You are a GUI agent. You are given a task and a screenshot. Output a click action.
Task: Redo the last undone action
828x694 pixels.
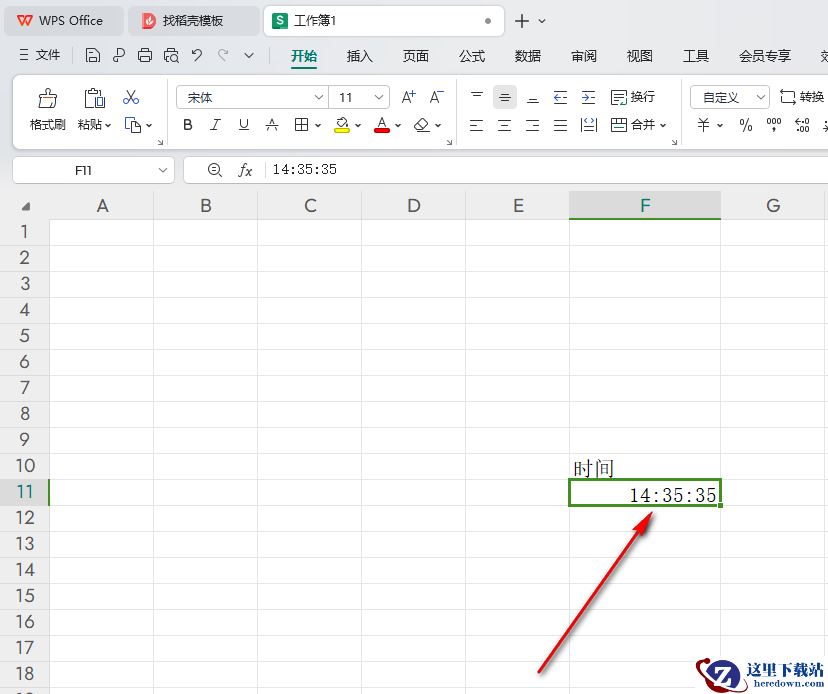coord(223,55)
